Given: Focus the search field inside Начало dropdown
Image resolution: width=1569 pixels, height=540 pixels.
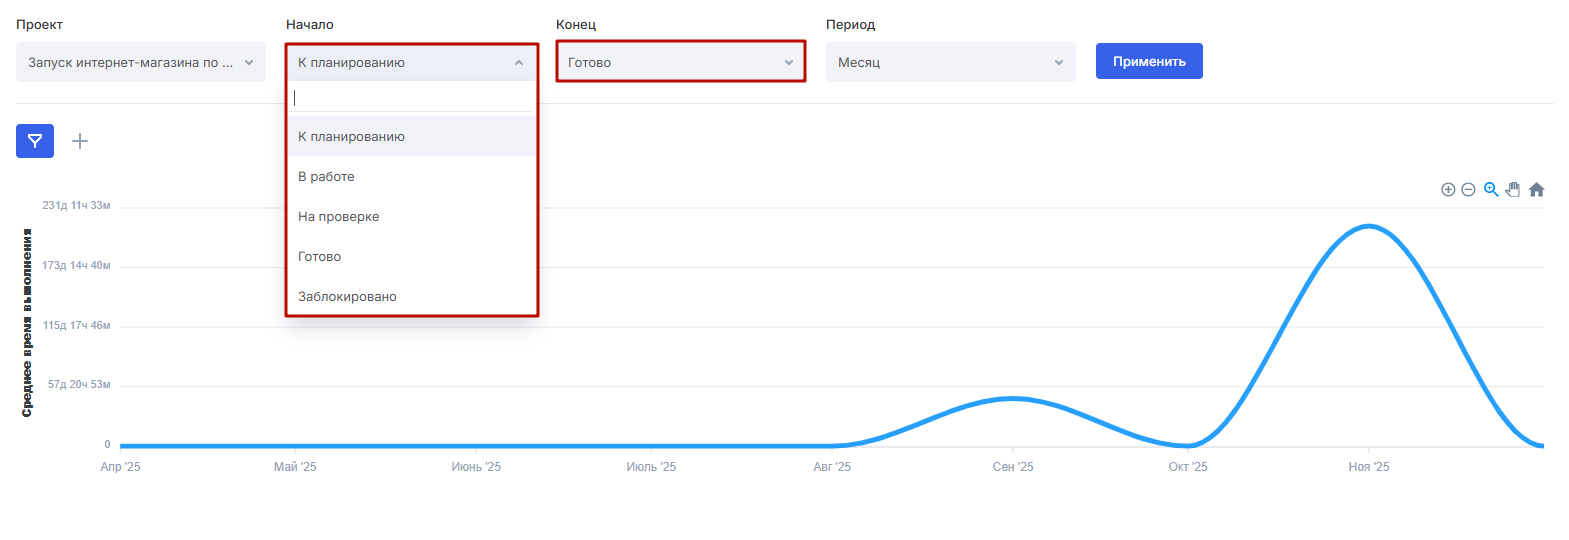Looking at the screenshot, I should [411, 98].
